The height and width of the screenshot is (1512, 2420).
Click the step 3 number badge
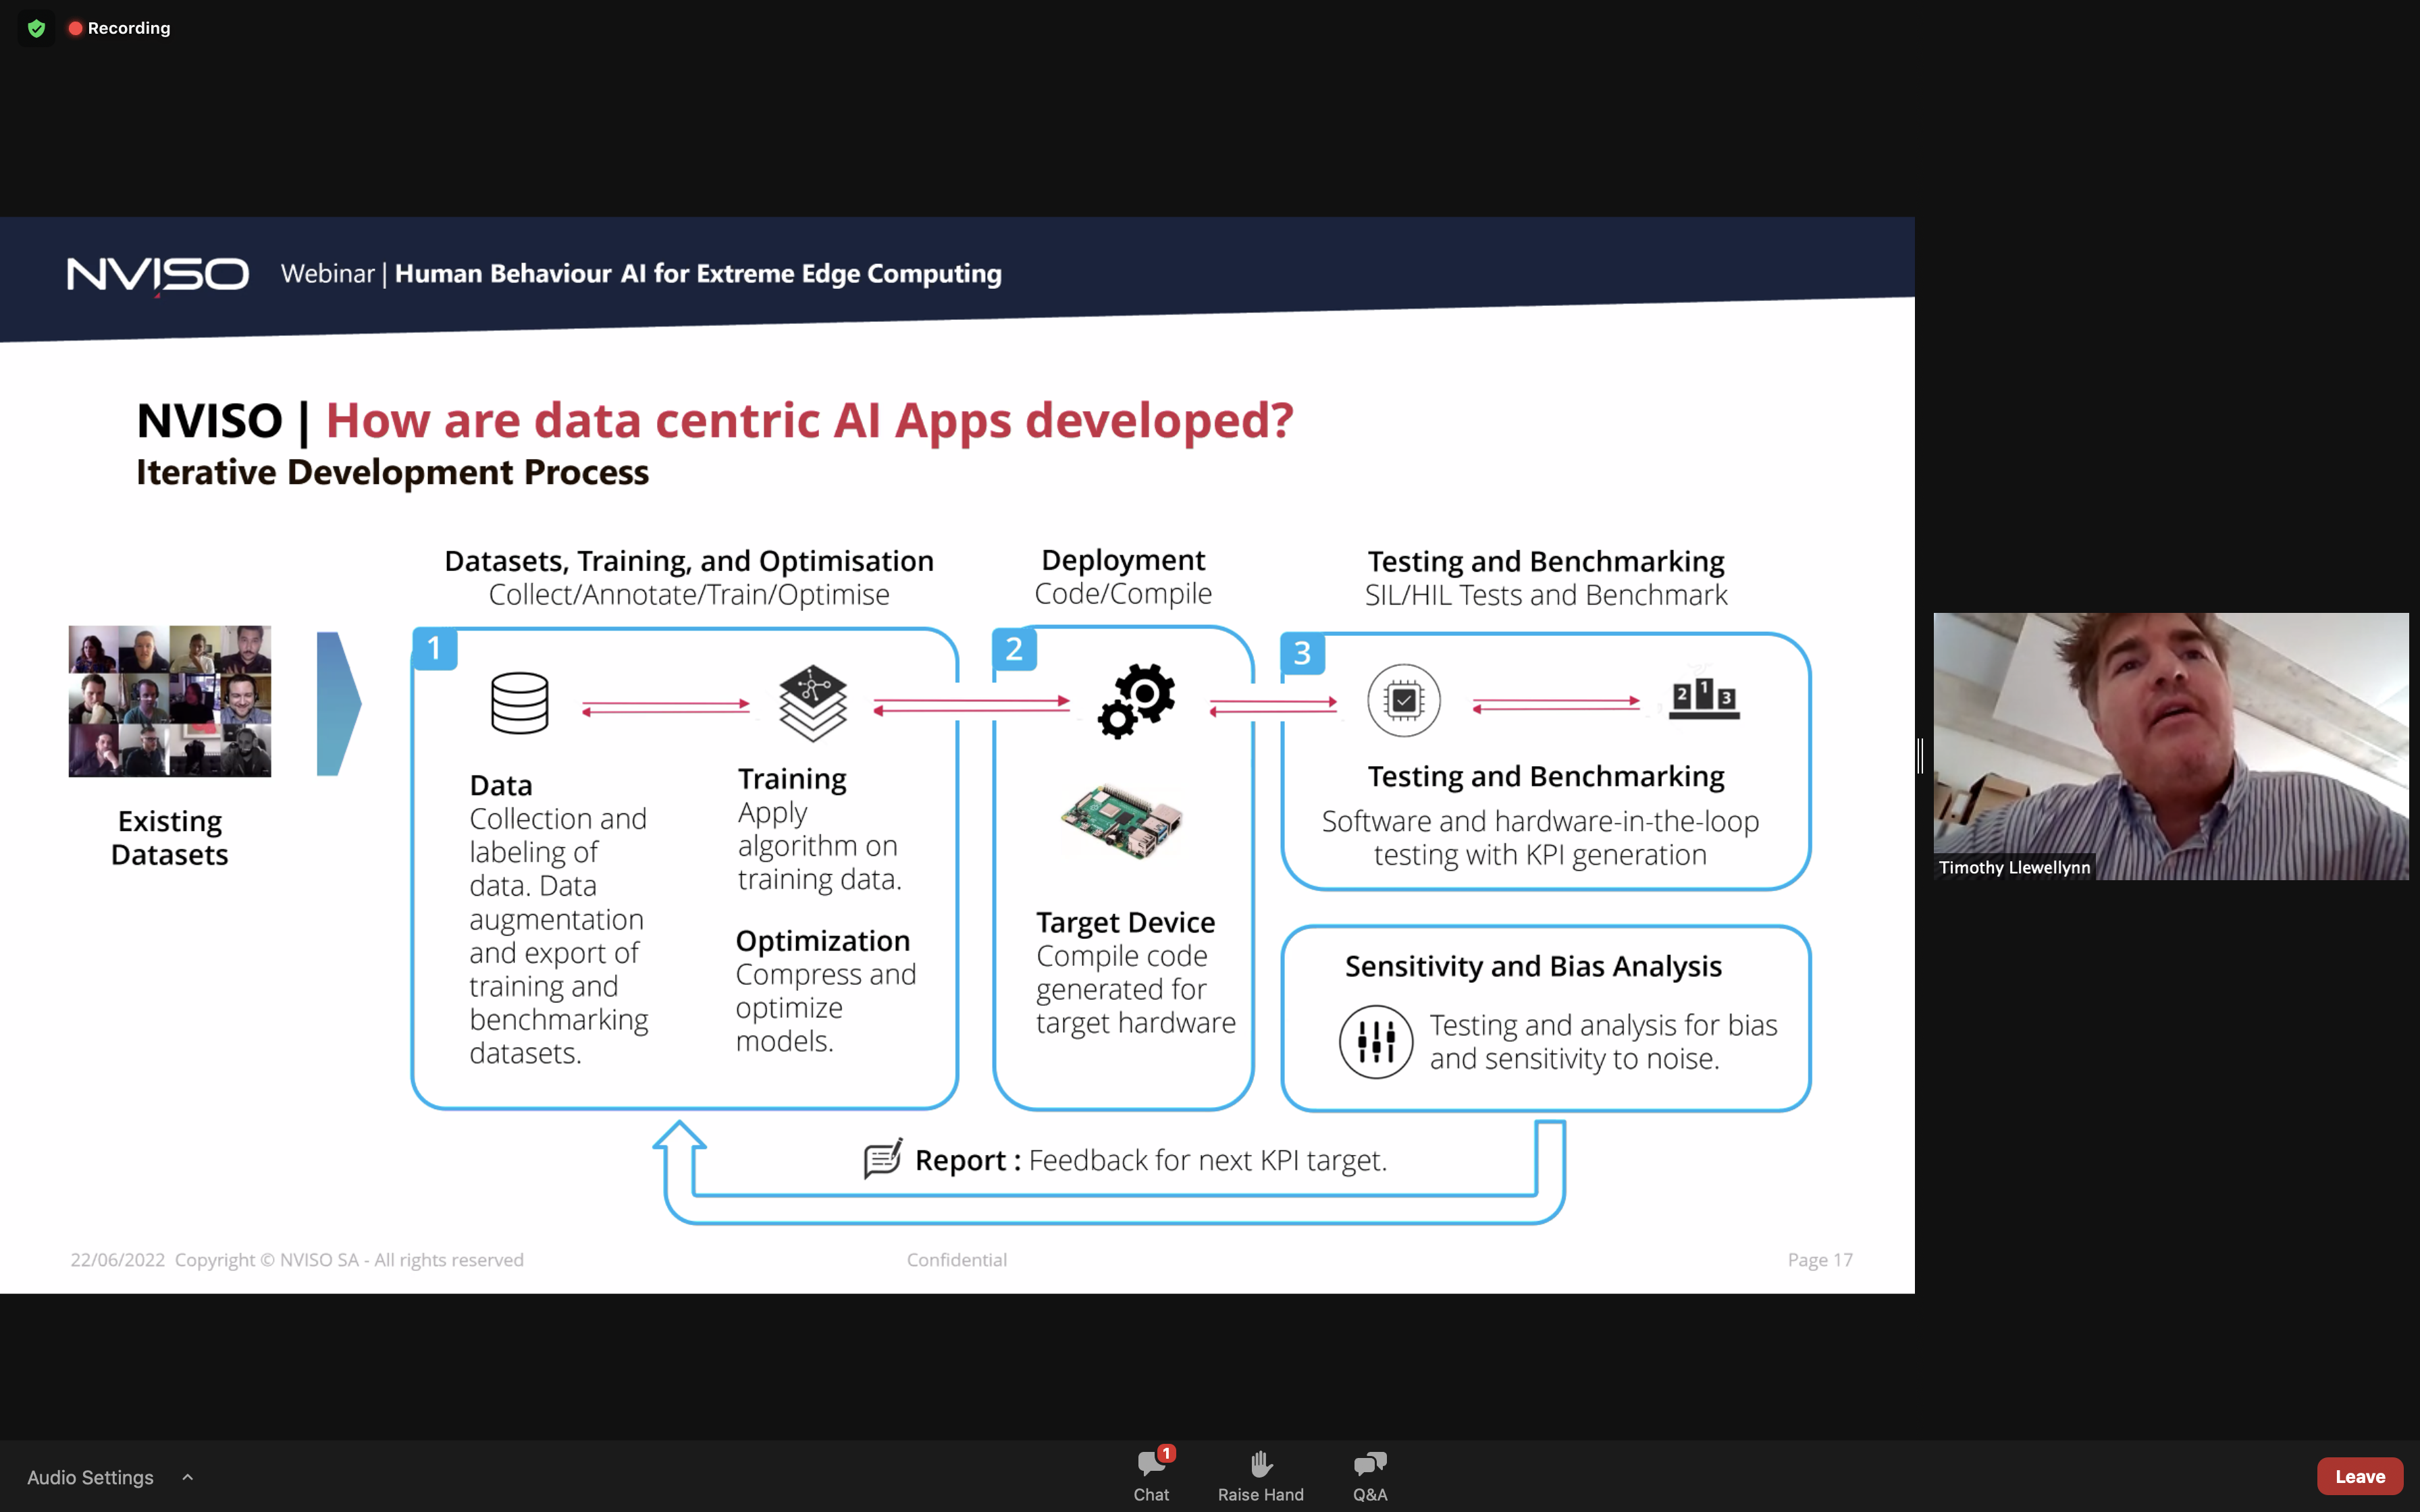(x=1302, y=654)
